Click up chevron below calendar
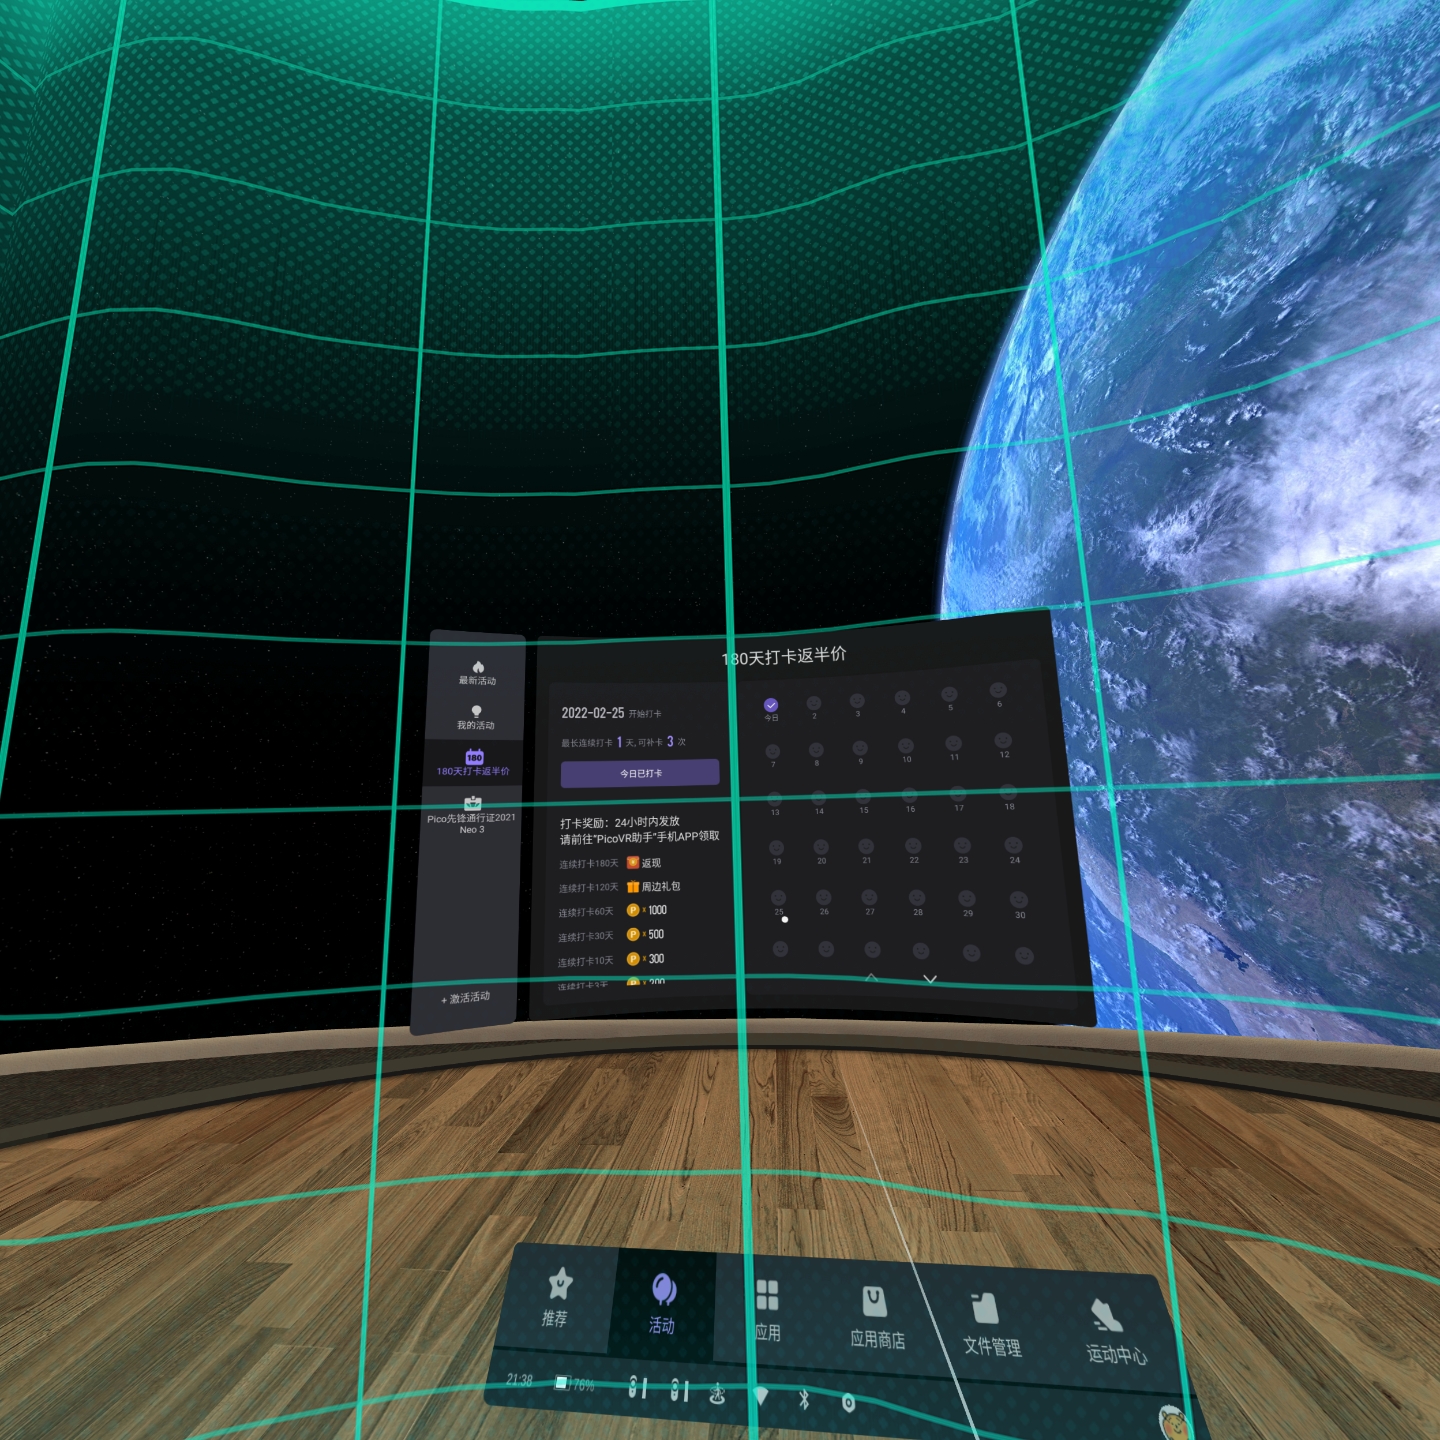The image size is (1440, 1440). click(871, 977)
